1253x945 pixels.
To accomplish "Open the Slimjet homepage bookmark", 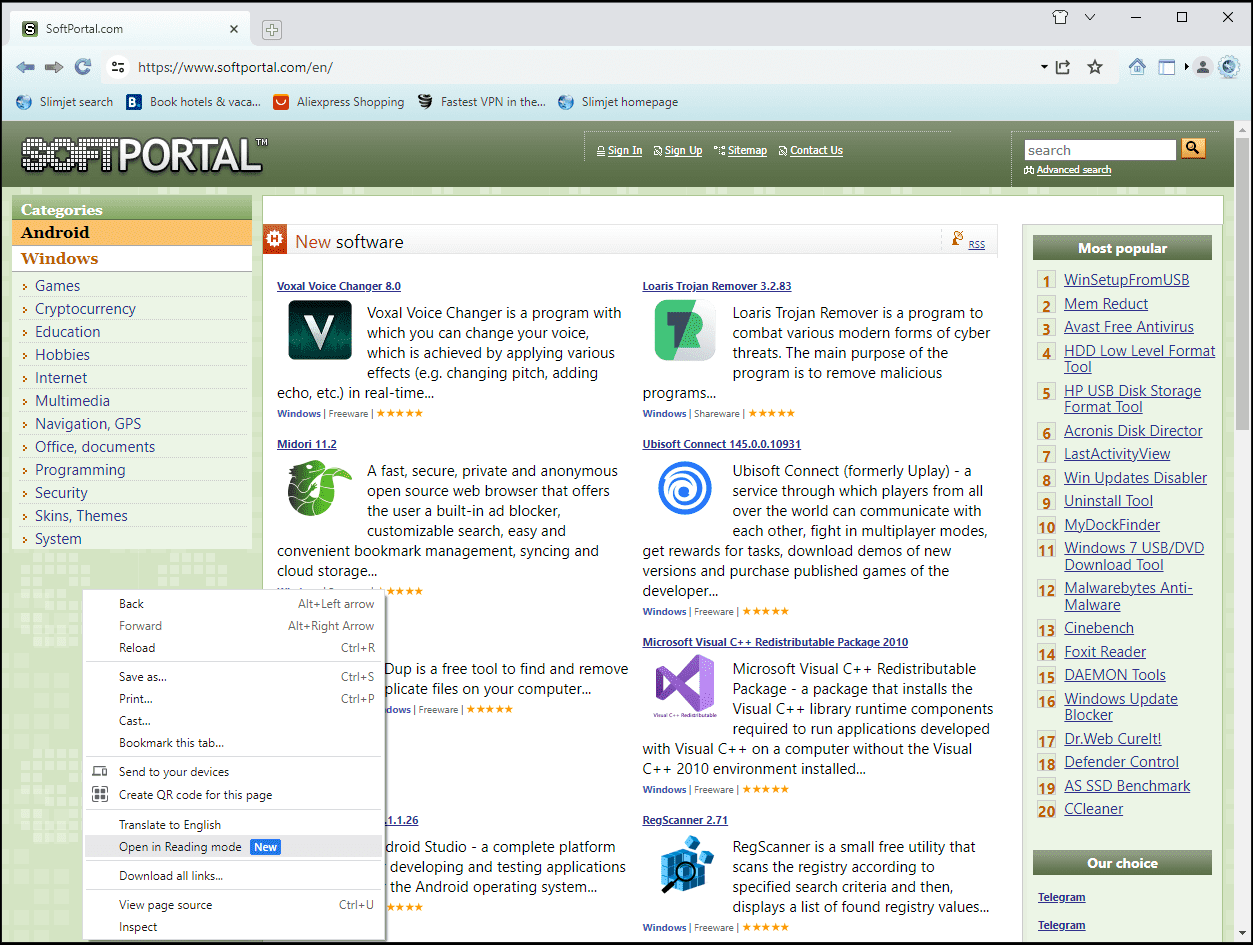I will point(618,102).
